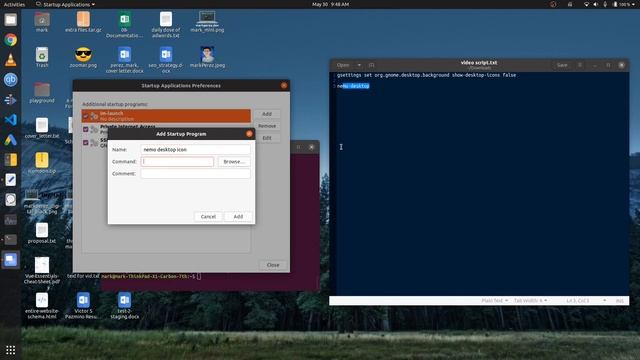
Task: Open the Files app in the dock
Action: (x=11, y=20)
